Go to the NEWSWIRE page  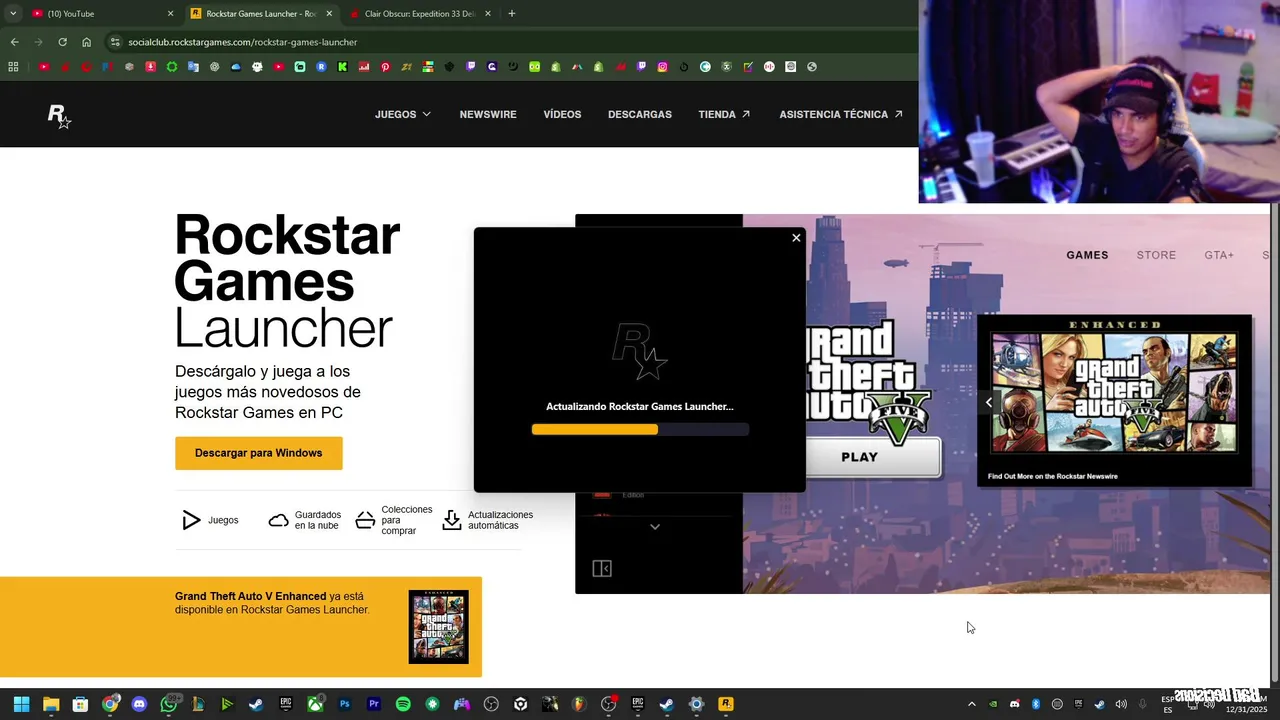pos(488,114)
